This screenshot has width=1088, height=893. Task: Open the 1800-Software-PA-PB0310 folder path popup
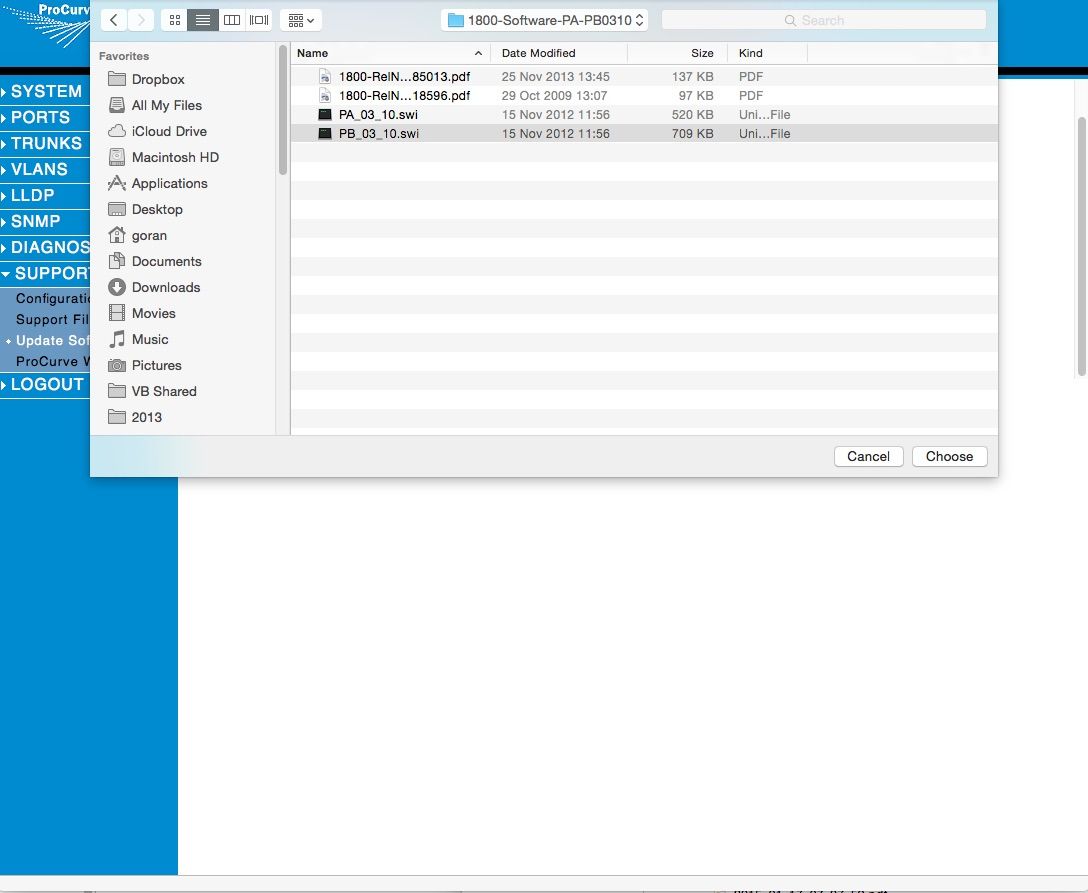(545, 20)
